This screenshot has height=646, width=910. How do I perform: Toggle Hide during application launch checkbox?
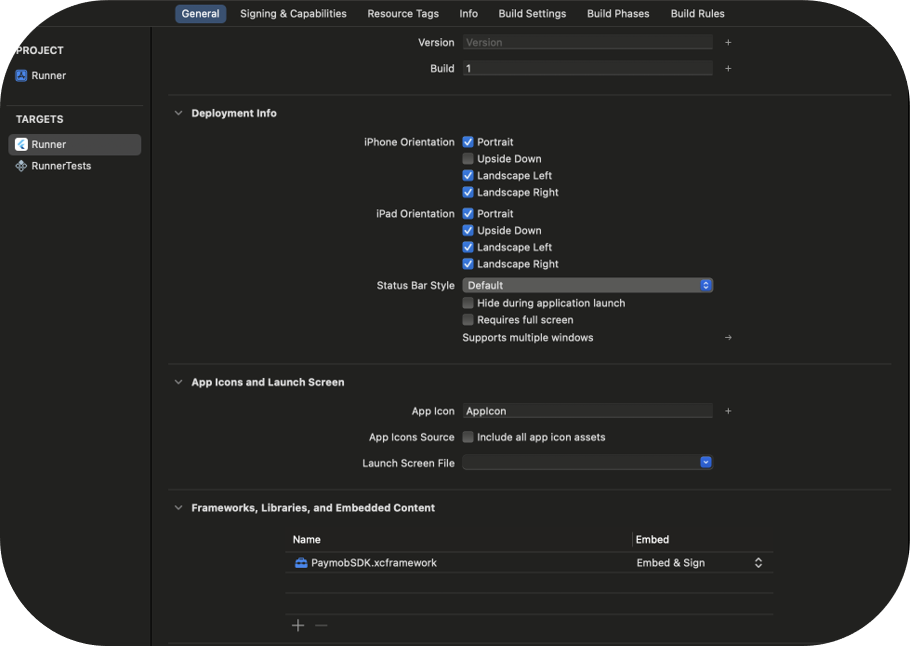pyautogui.click(x=468, y=303)
